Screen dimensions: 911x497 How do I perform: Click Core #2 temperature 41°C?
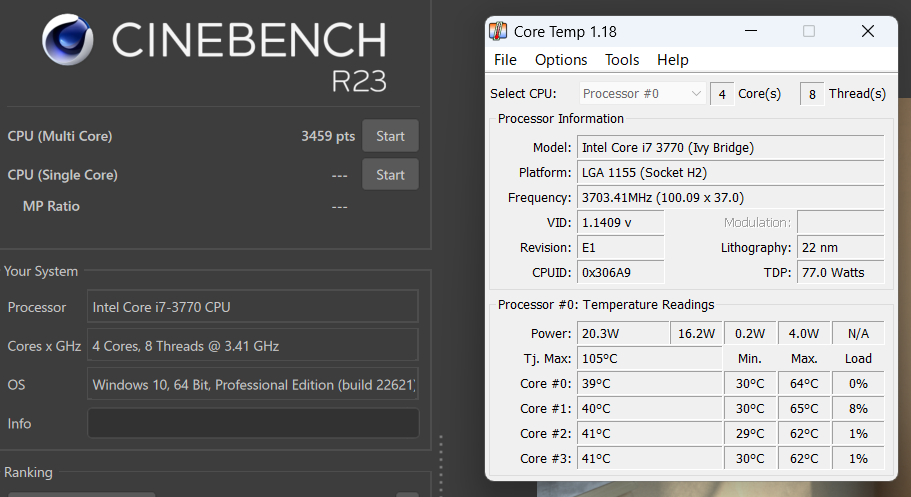[x=650, y=434]
